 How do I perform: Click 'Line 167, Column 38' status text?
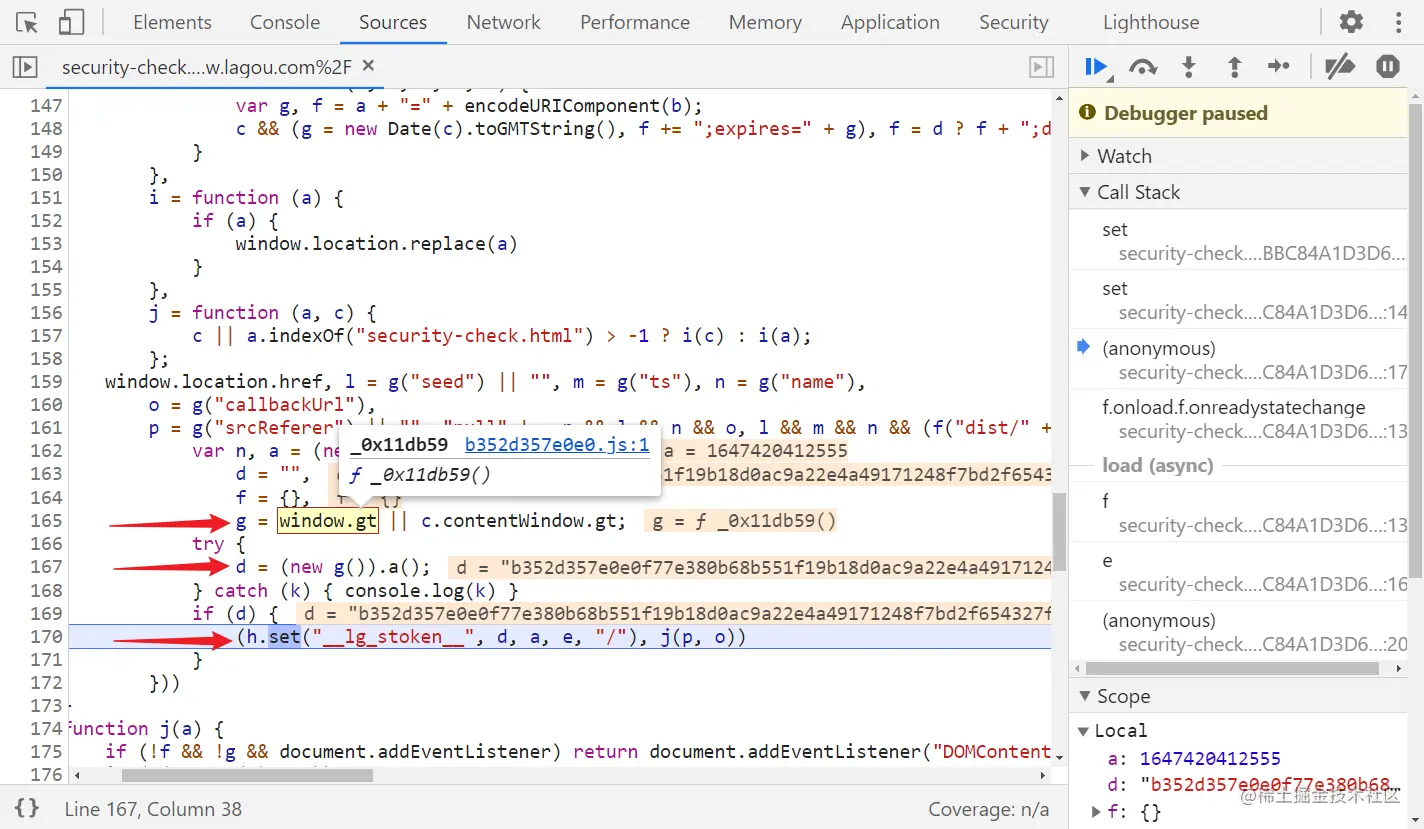153,809
